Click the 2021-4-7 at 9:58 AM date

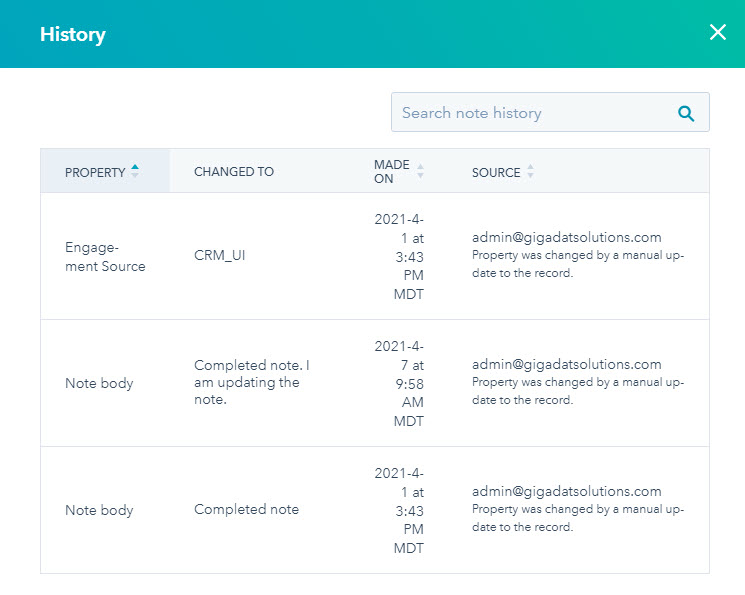pyautogui.click(x=399, y=384)
